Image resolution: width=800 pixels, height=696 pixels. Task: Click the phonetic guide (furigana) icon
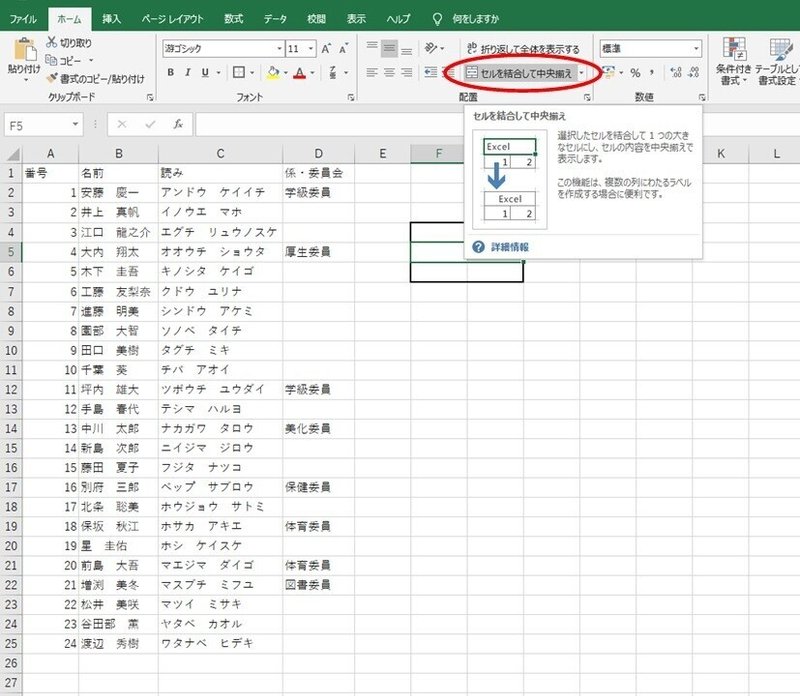[333, 72]
